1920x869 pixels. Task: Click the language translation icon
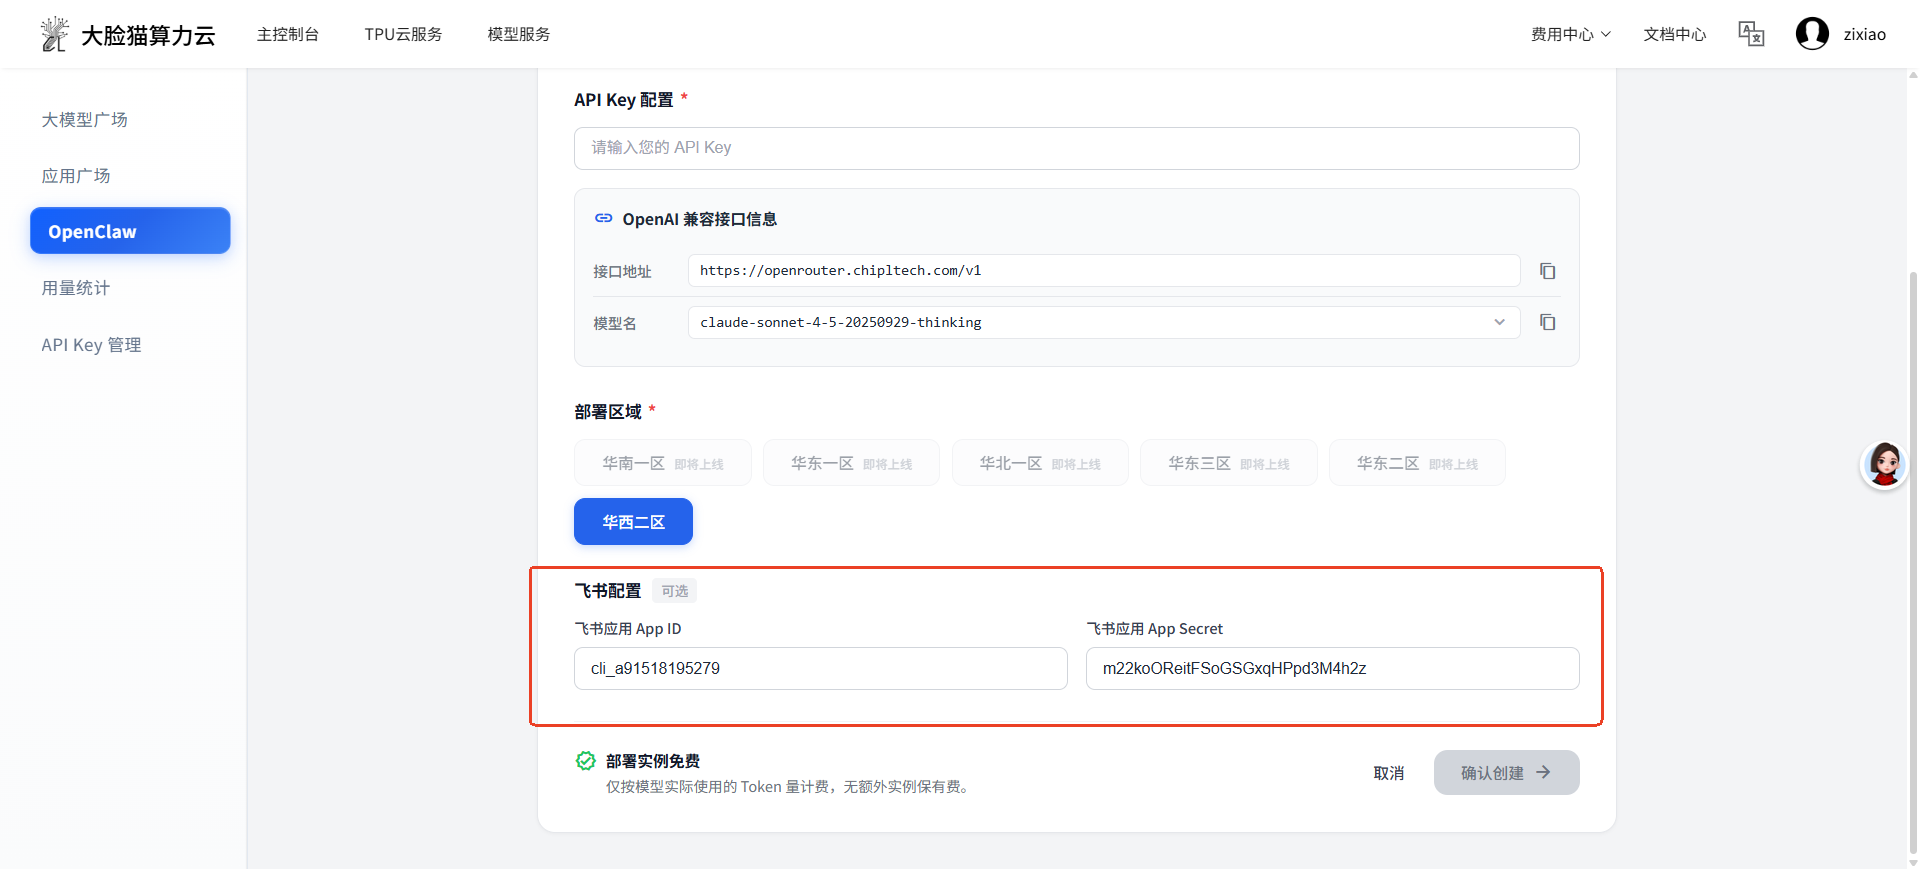click(x=1750, y=34)
